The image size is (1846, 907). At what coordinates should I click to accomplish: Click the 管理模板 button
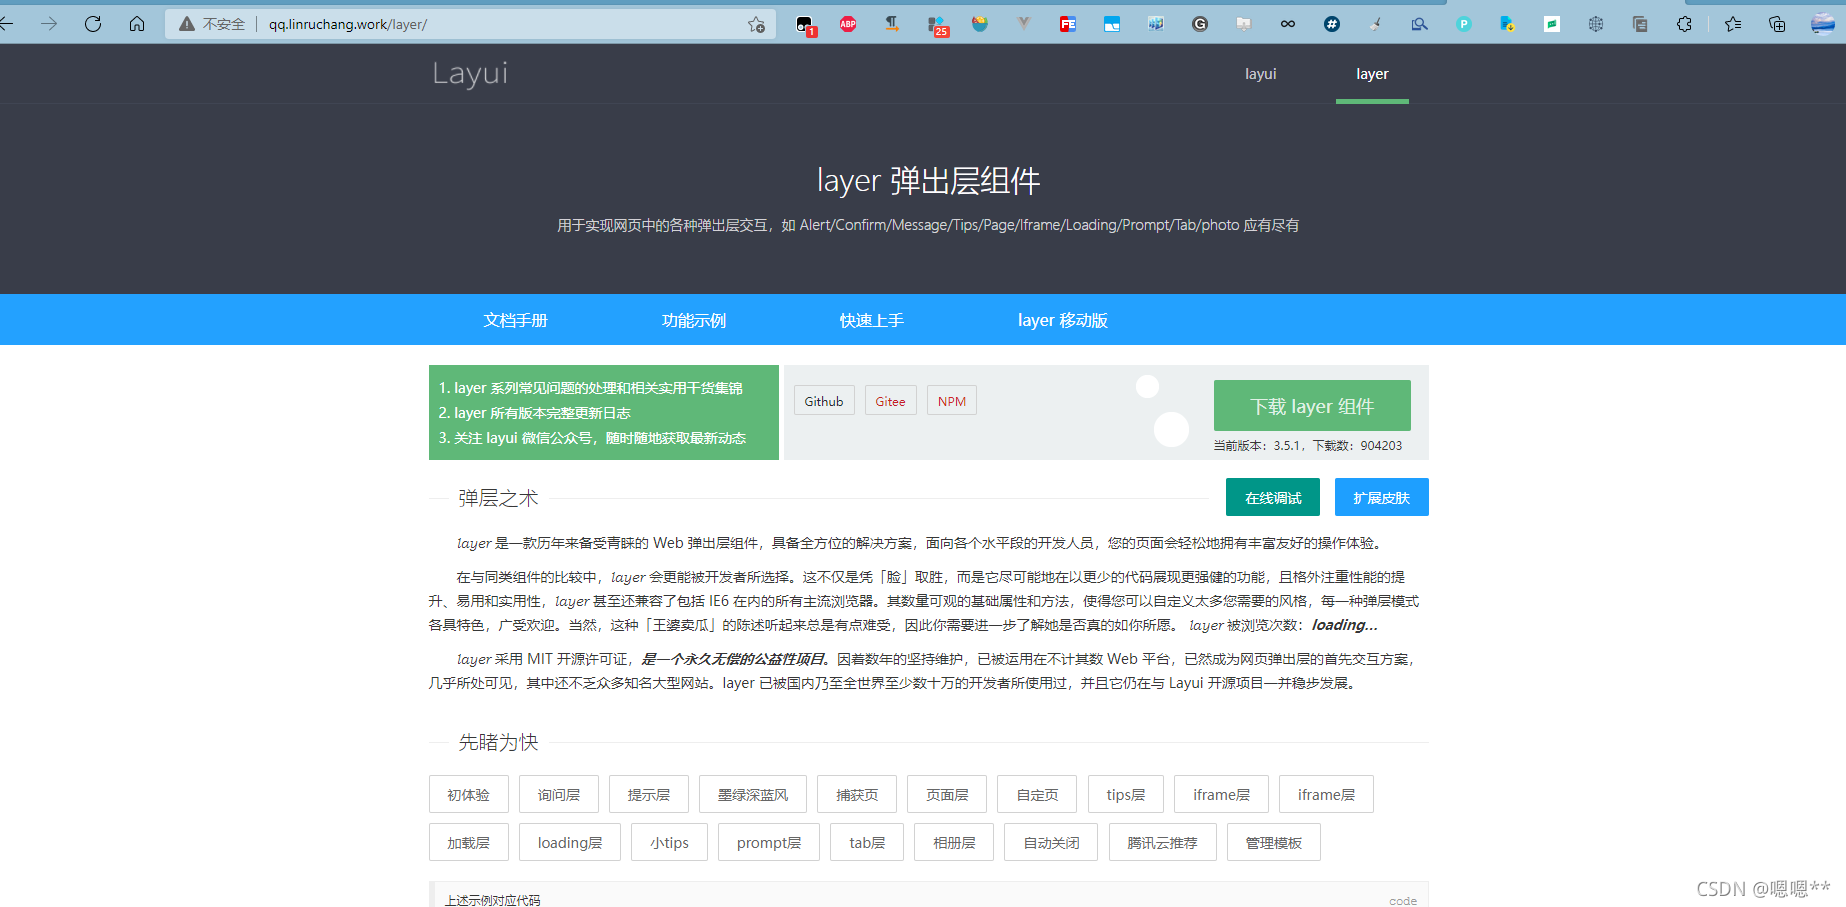pyautogui.click(x=1274, y=842)
